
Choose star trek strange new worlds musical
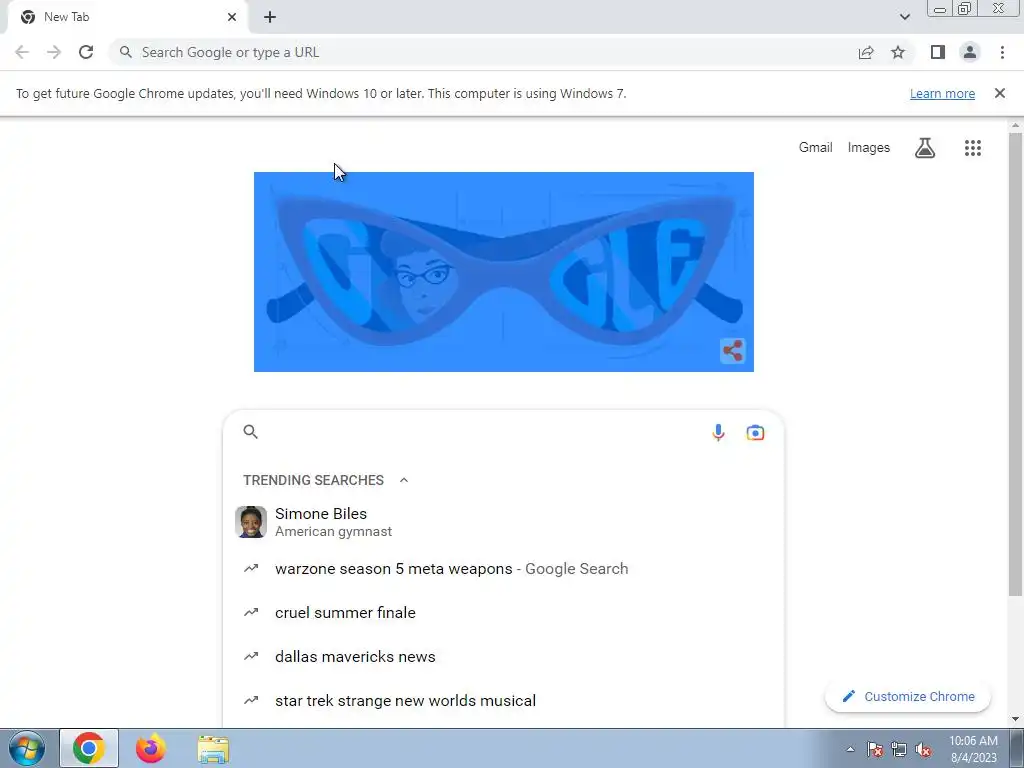coord(503,701)
